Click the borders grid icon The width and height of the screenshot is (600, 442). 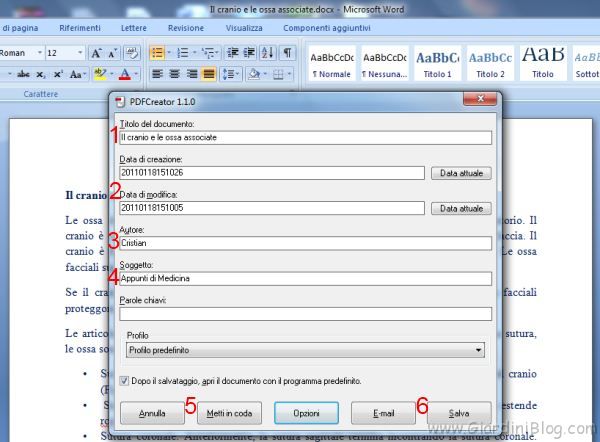pyautogui.click(x=278, y=74)
